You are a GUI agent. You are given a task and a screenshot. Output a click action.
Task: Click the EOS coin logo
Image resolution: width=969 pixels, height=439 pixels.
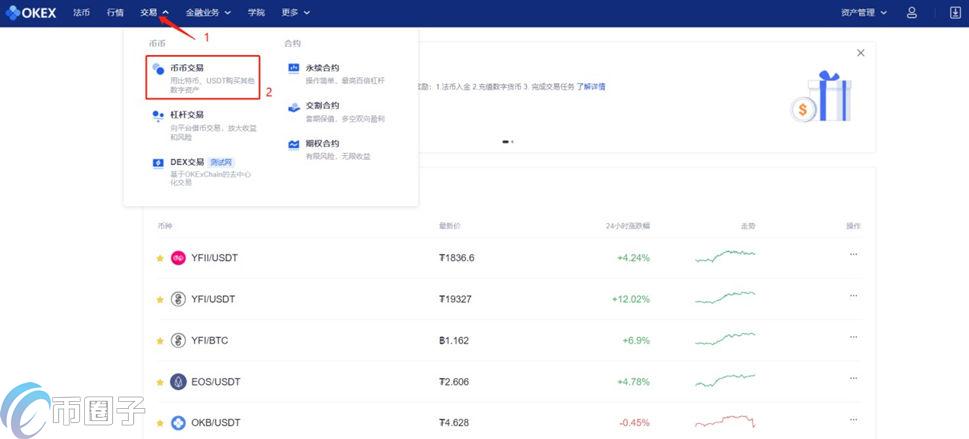tap(178, 382)
